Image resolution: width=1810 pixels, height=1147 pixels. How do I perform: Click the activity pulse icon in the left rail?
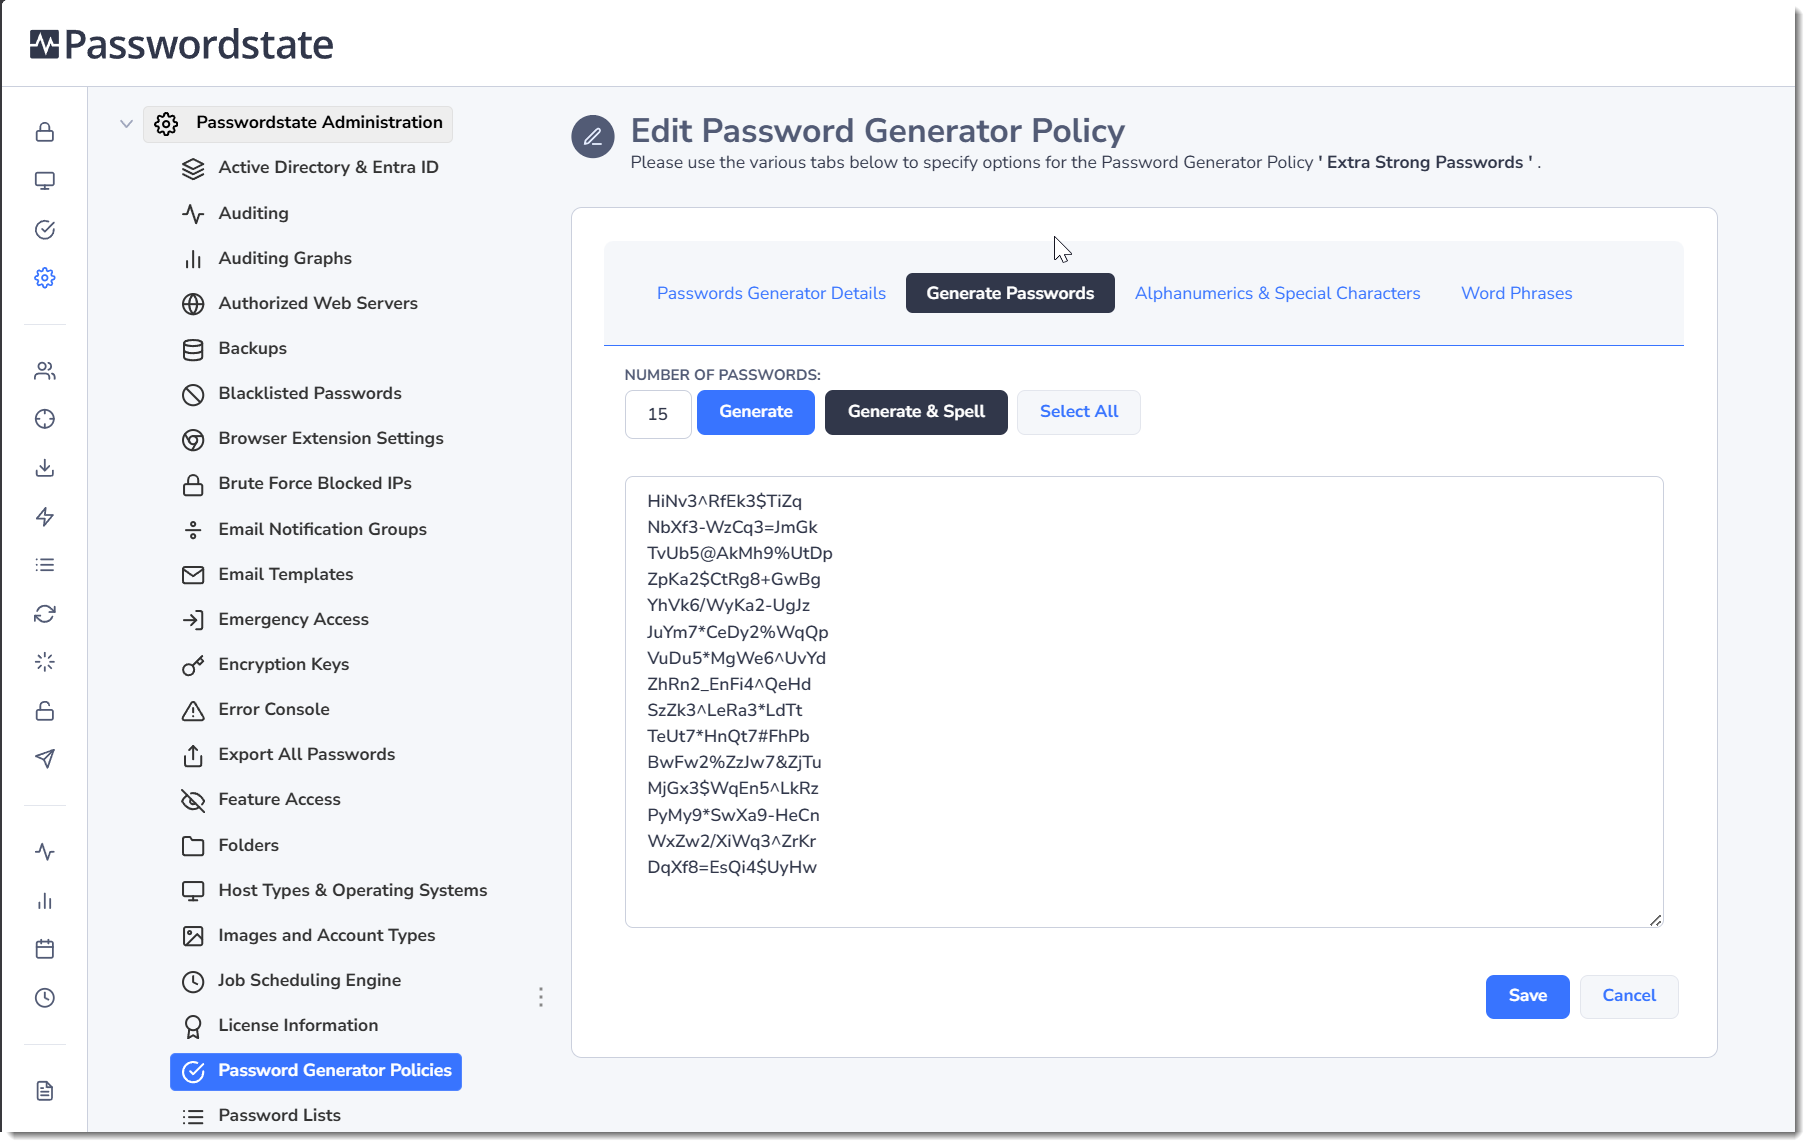45,852
